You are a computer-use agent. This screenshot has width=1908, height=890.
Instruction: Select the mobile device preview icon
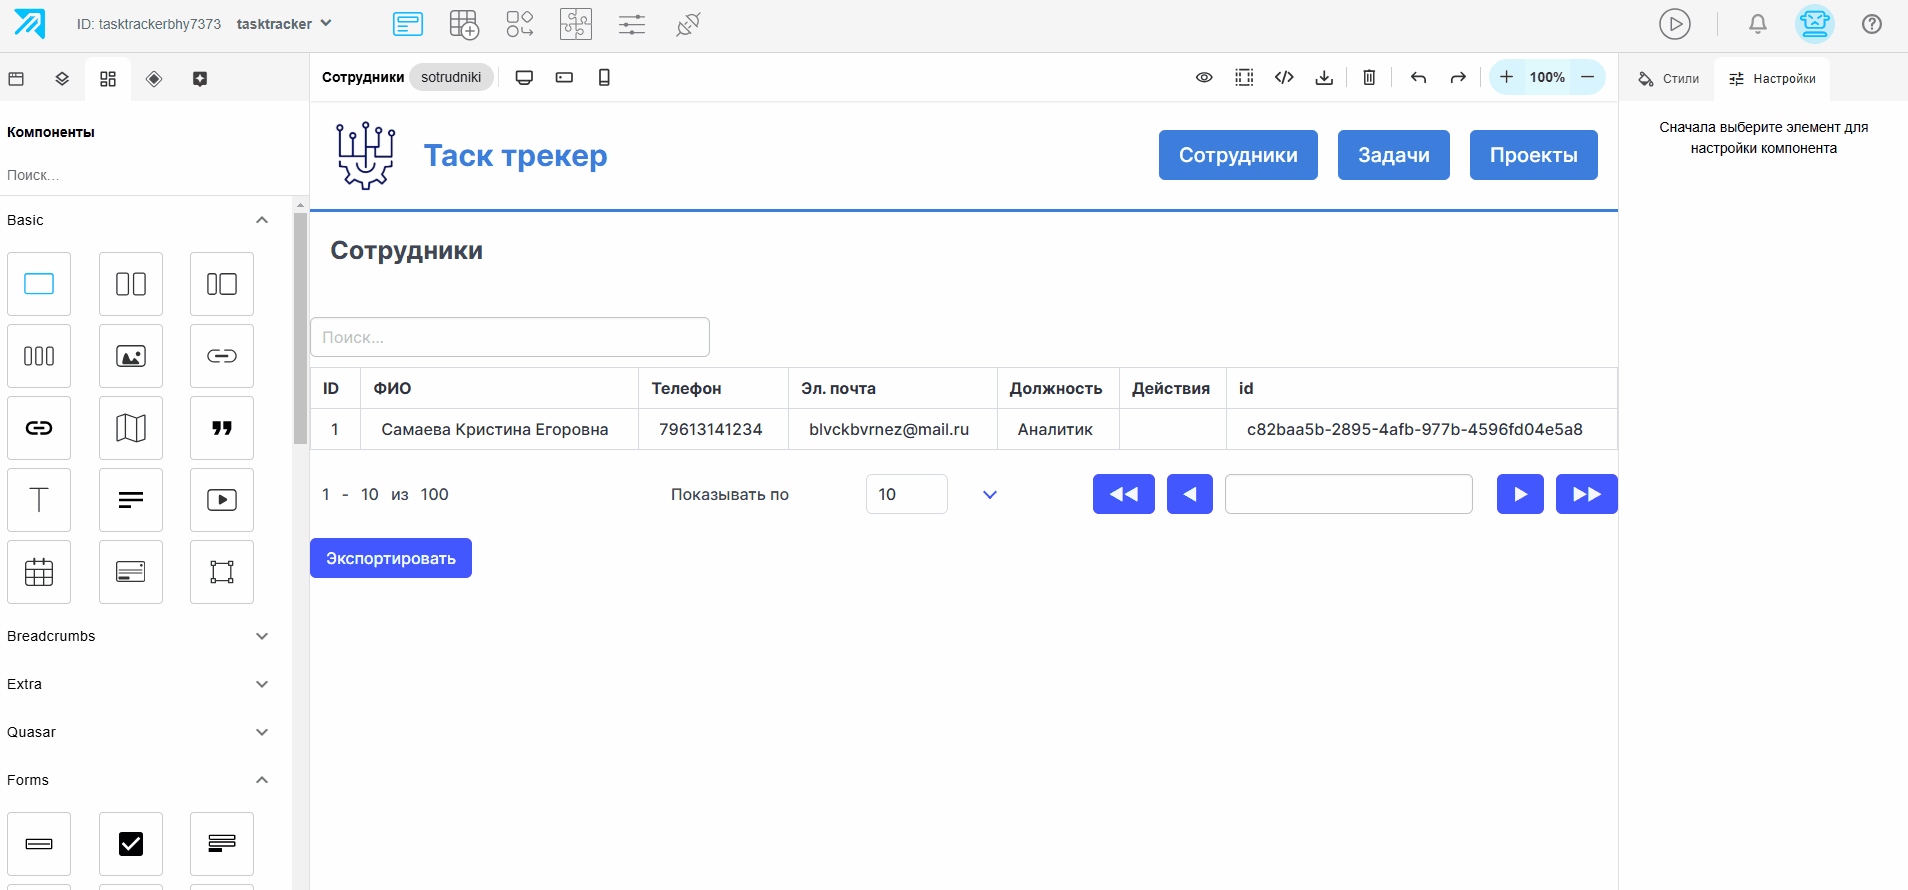[604, 77]
